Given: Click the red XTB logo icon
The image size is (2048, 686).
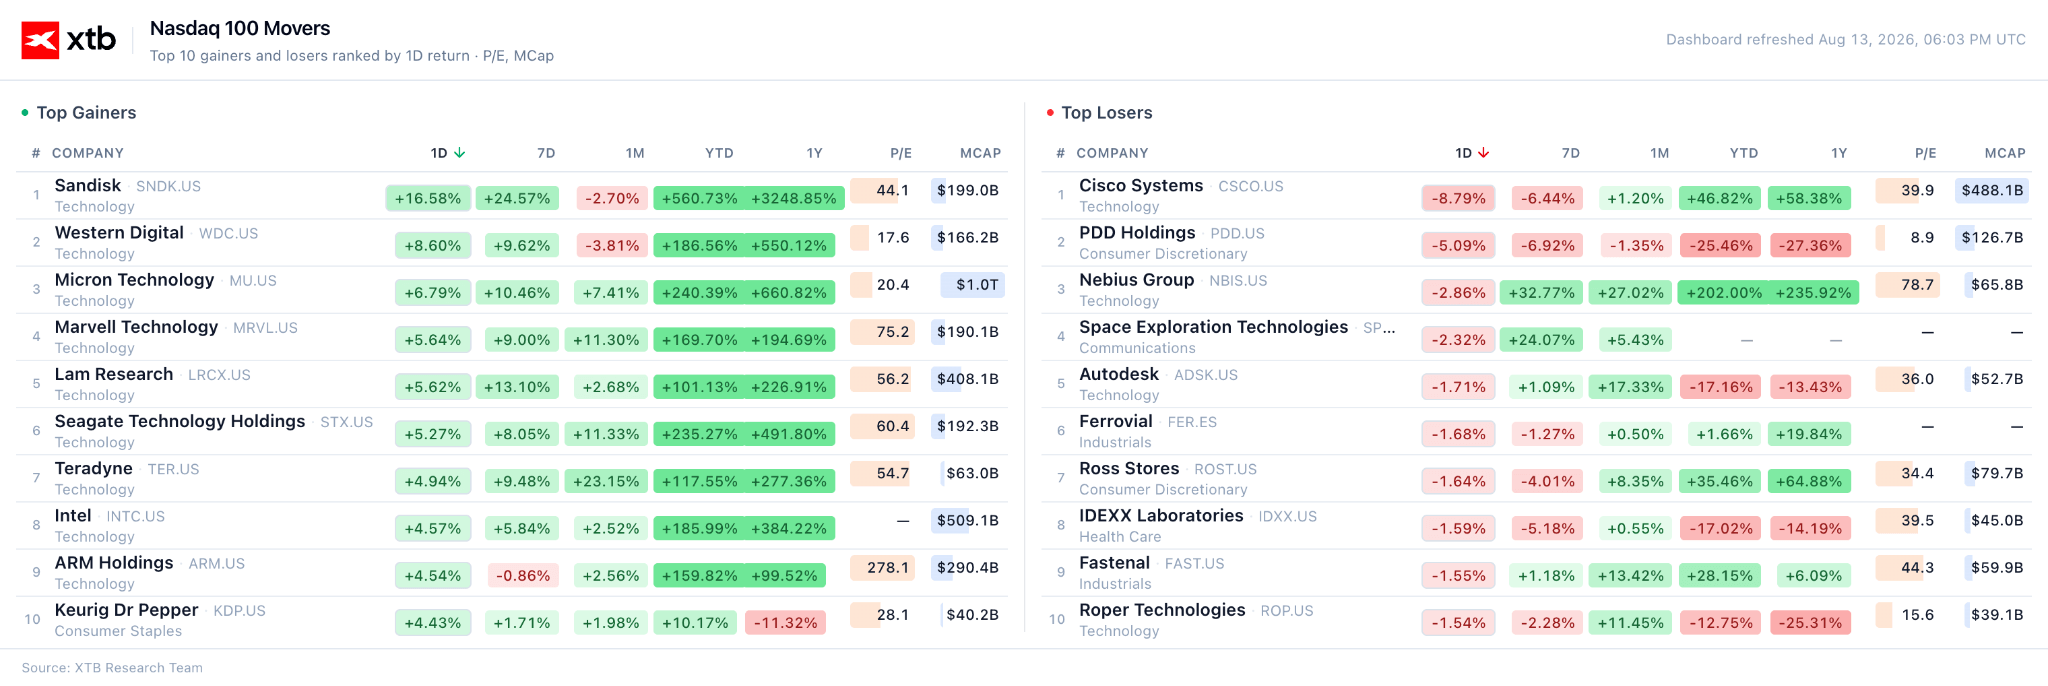Looking at the screenshot, I should click(40, 40).
